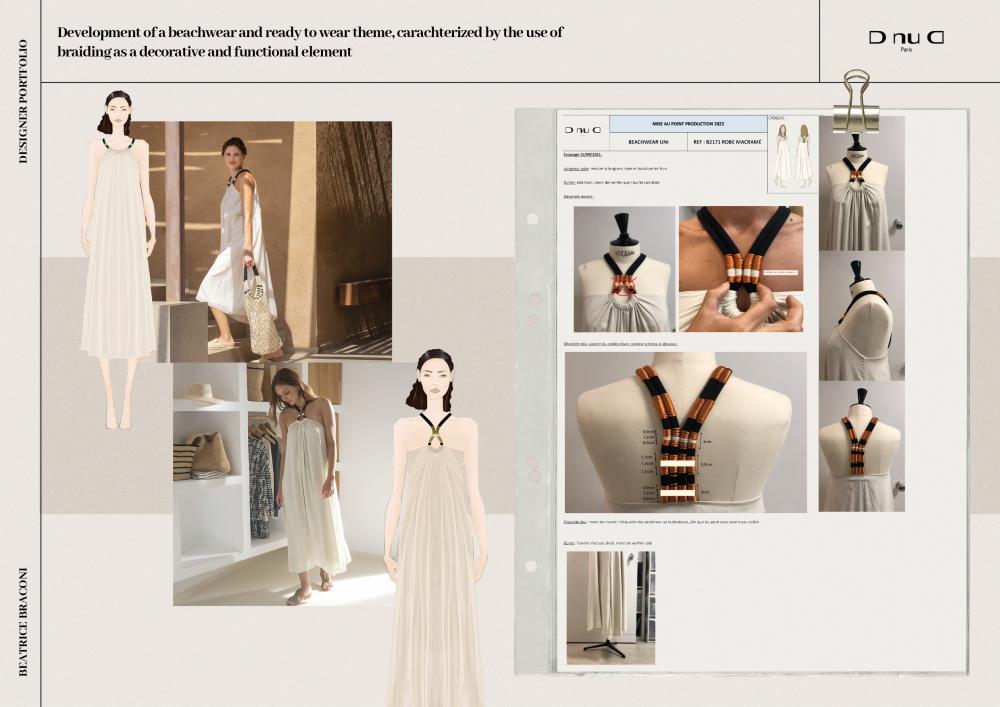Click the metal binder clip

tap(856, 100)
